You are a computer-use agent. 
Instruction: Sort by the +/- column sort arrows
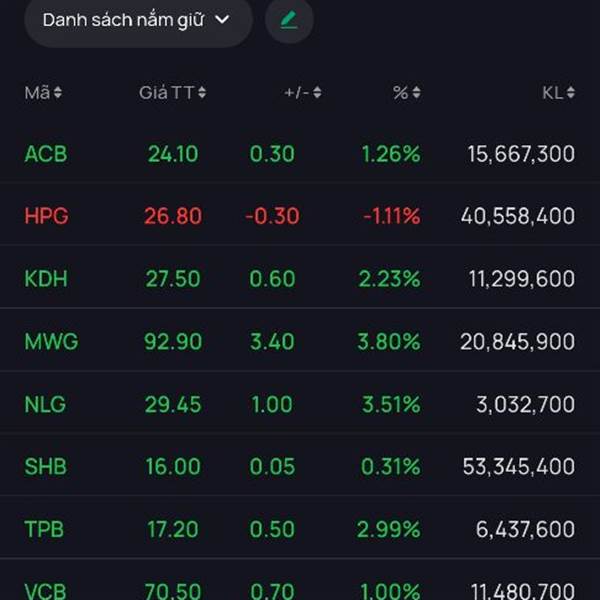click(x=317, y=93)
